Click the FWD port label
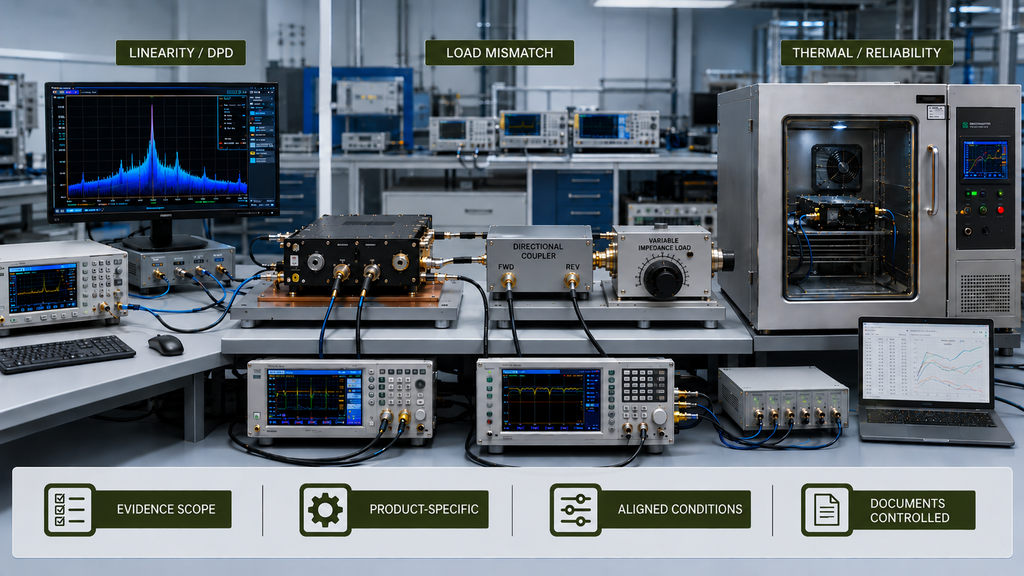The width and height of the screenshot is (1024, 576). (506, 266)
